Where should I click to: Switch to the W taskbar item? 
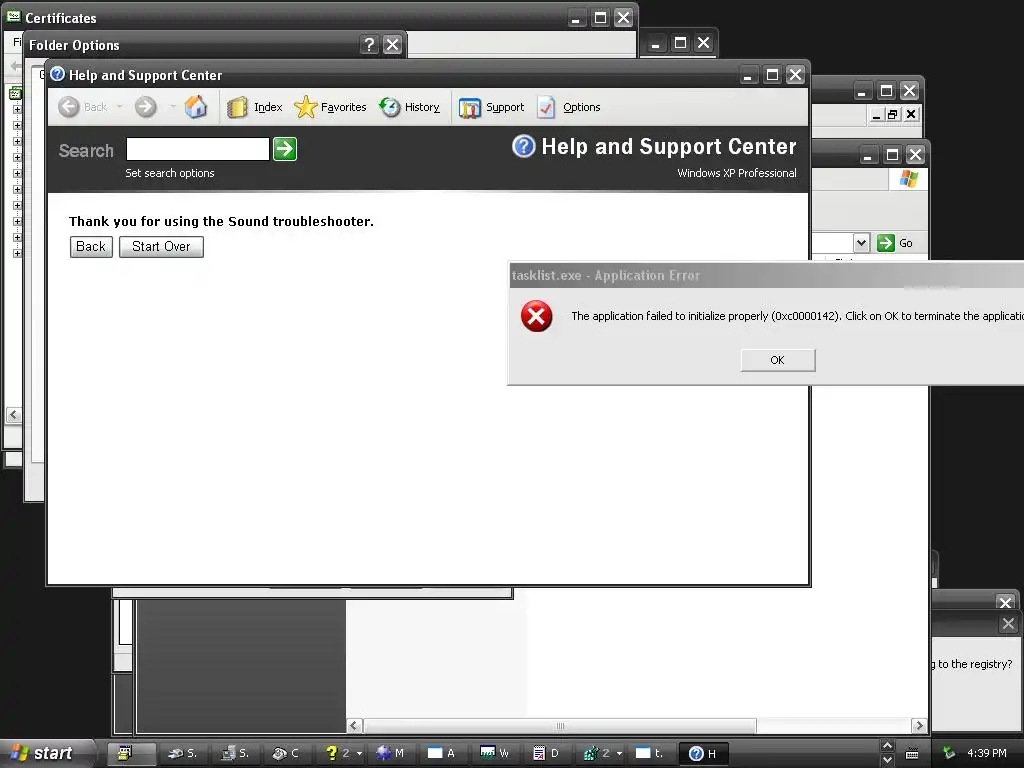pyautogui.click(x=494, y=754)
